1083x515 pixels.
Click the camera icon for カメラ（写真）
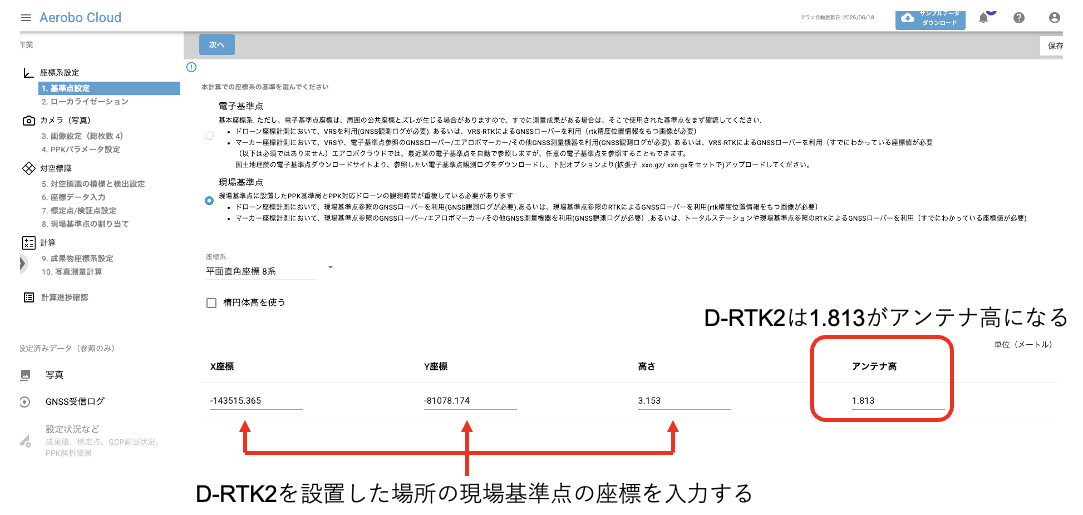coord(28,121)
